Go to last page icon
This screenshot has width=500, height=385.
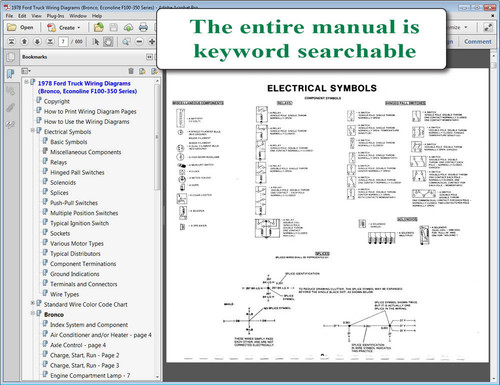[x=50, y=42]
